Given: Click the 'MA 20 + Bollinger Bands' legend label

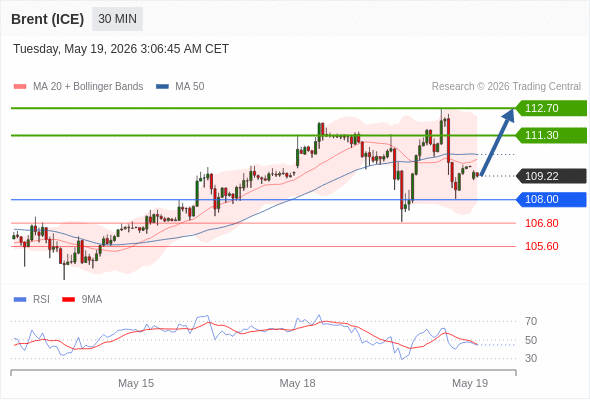Looking at the screenshot, I should pyautogui.click(x=88, y=87).
